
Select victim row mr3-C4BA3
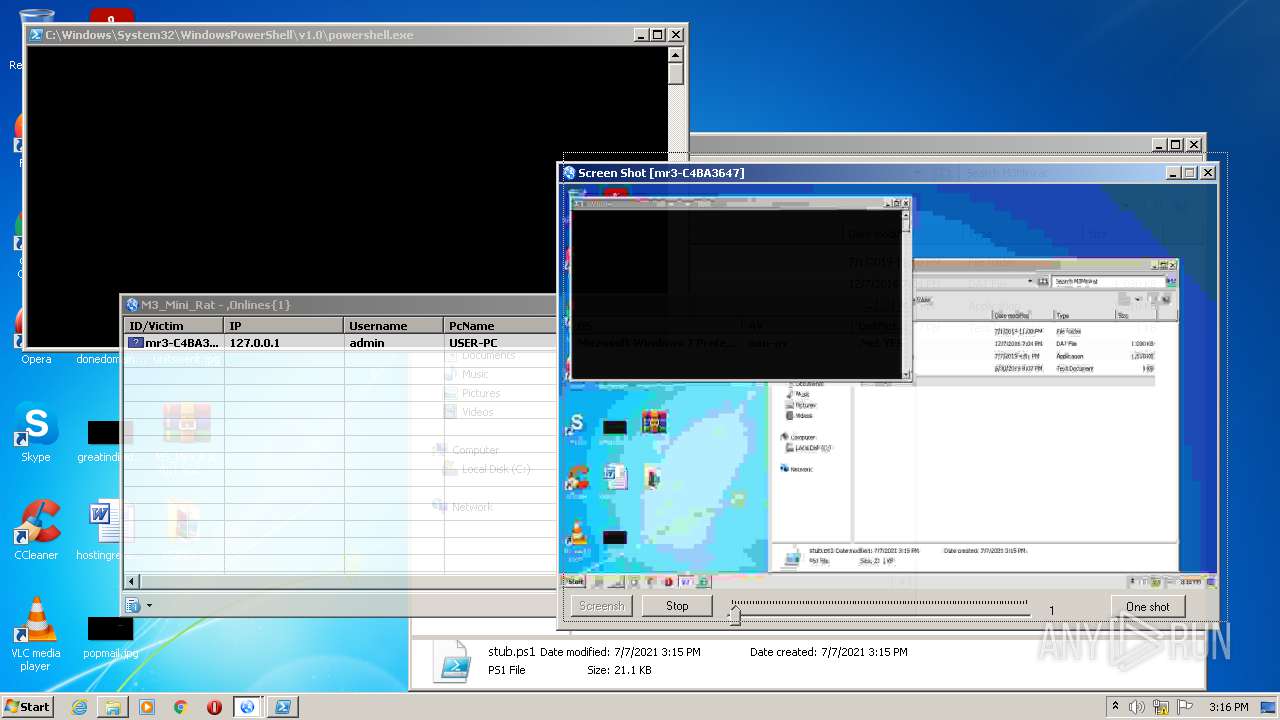(x=340, y=343)
